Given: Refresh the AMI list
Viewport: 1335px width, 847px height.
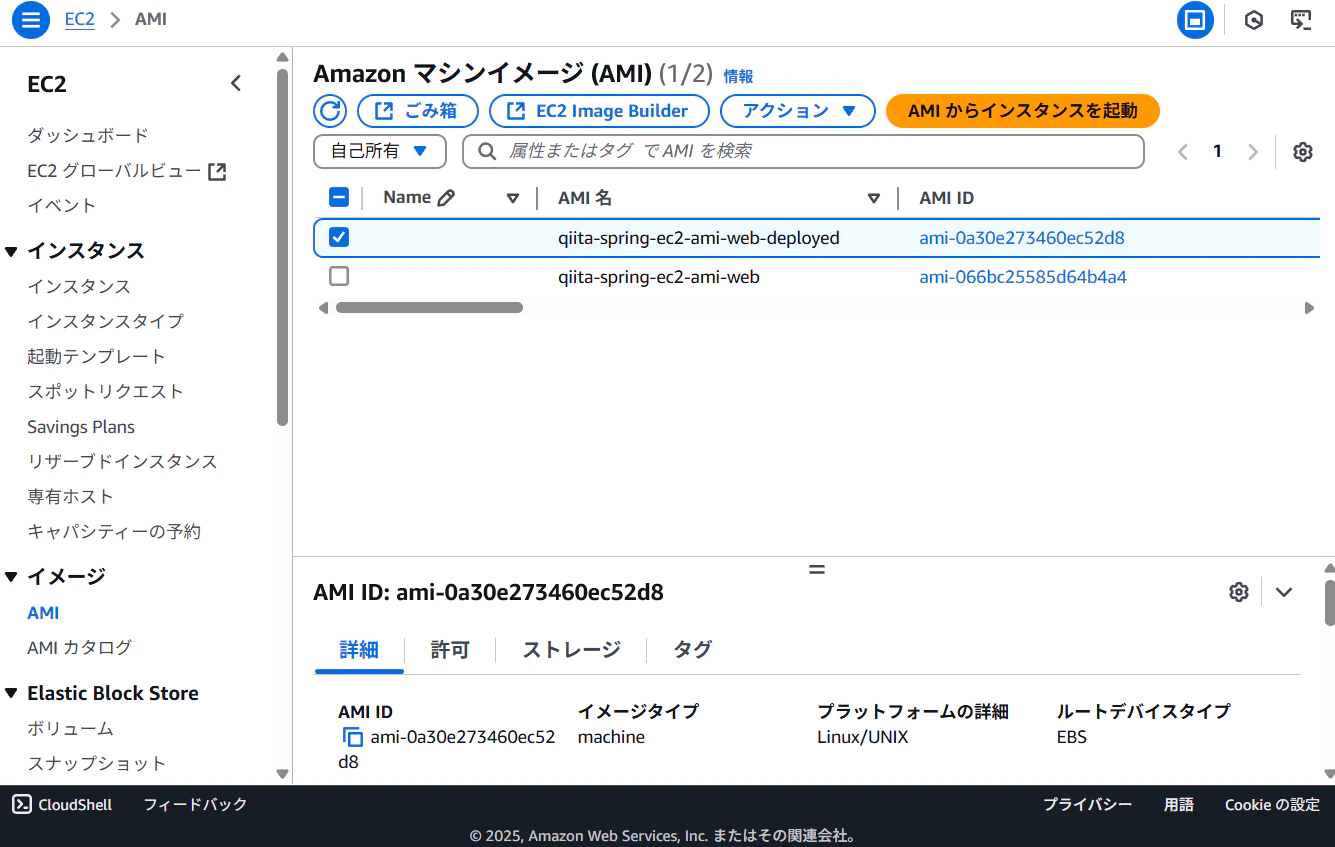Looking at the screenshot, I should pos(330,111).
